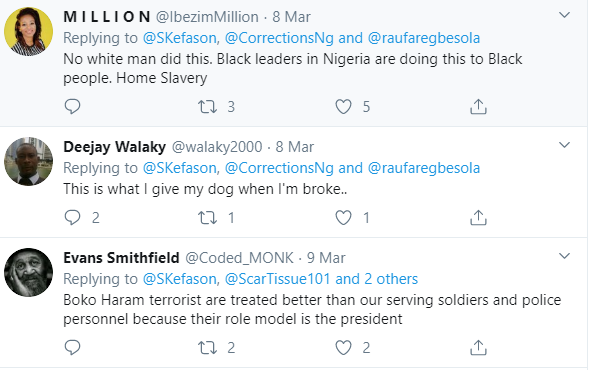Image resolution: width=590 pixels, height=370 pixels.
Task: Retweet Evans Smithfield's tweet
Action: click(x=208, y=347)
